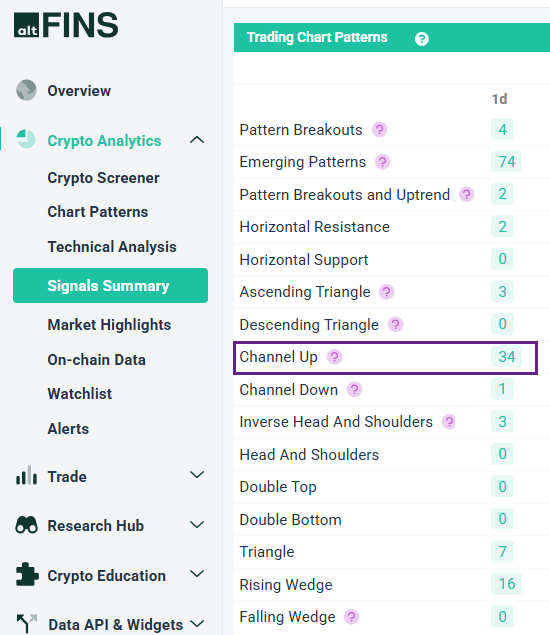
Task: Expand the Crypto Education section
Action: tap(197, 573)
